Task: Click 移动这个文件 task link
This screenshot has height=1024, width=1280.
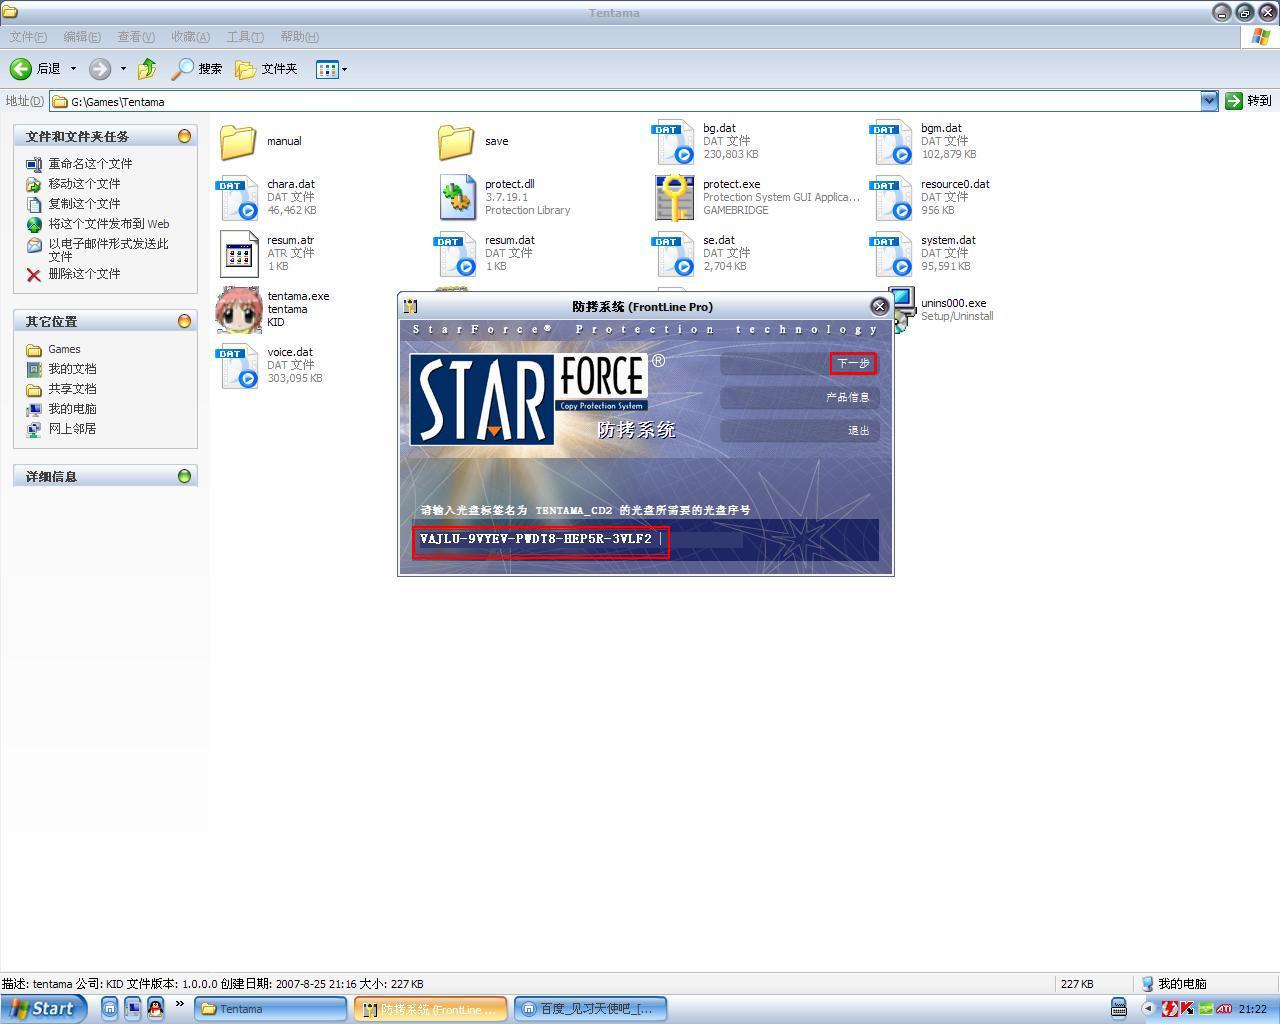Action: (84, 184)
